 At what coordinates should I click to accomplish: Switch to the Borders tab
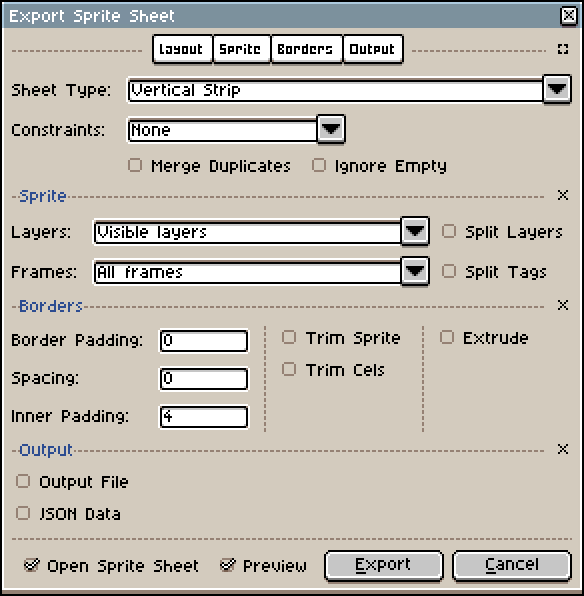(306, 49)
